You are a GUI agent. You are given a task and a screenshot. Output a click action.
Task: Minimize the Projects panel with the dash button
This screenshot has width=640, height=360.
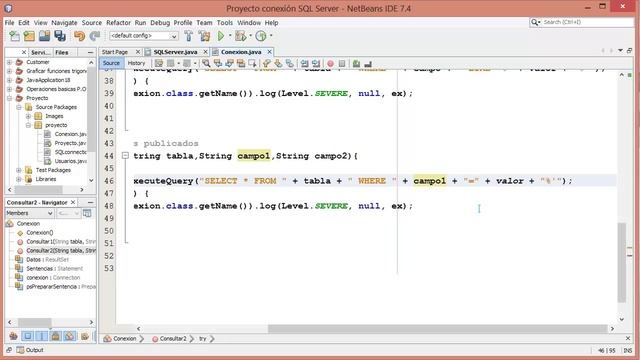pyautogui.click(x=90, y=52)
